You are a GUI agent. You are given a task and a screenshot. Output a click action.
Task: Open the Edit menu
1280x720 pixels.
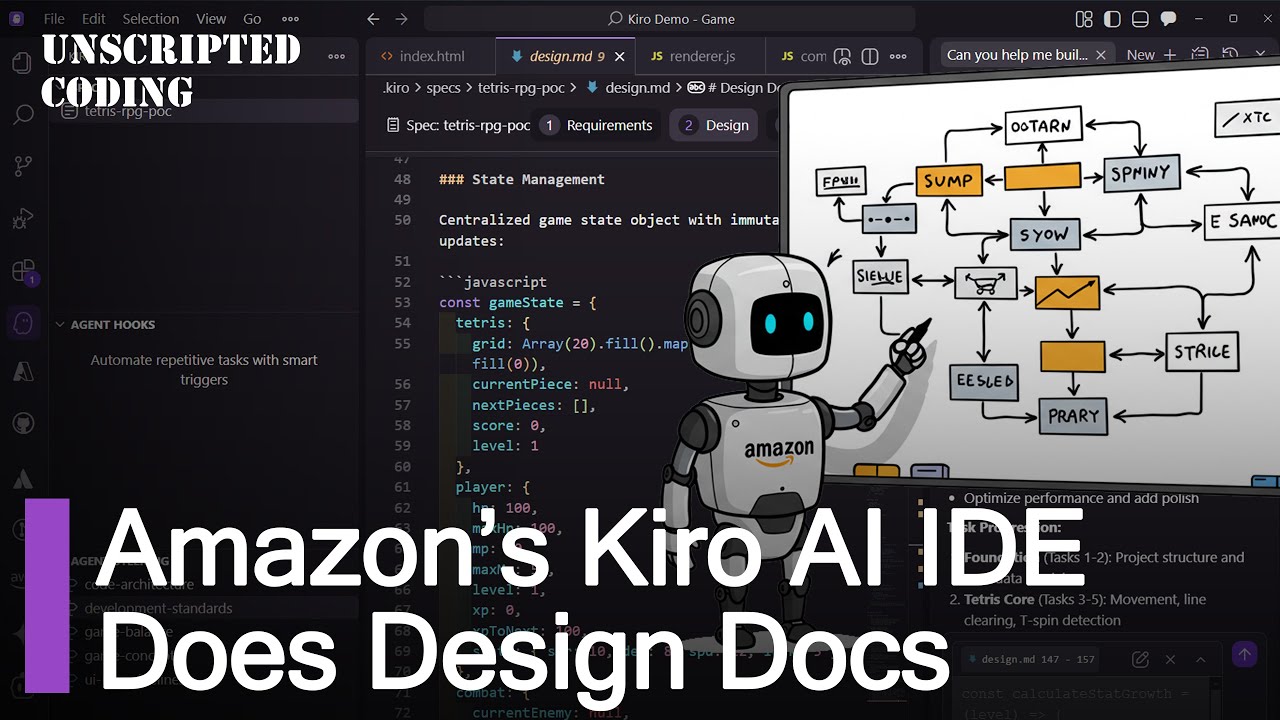click(94, 19)
